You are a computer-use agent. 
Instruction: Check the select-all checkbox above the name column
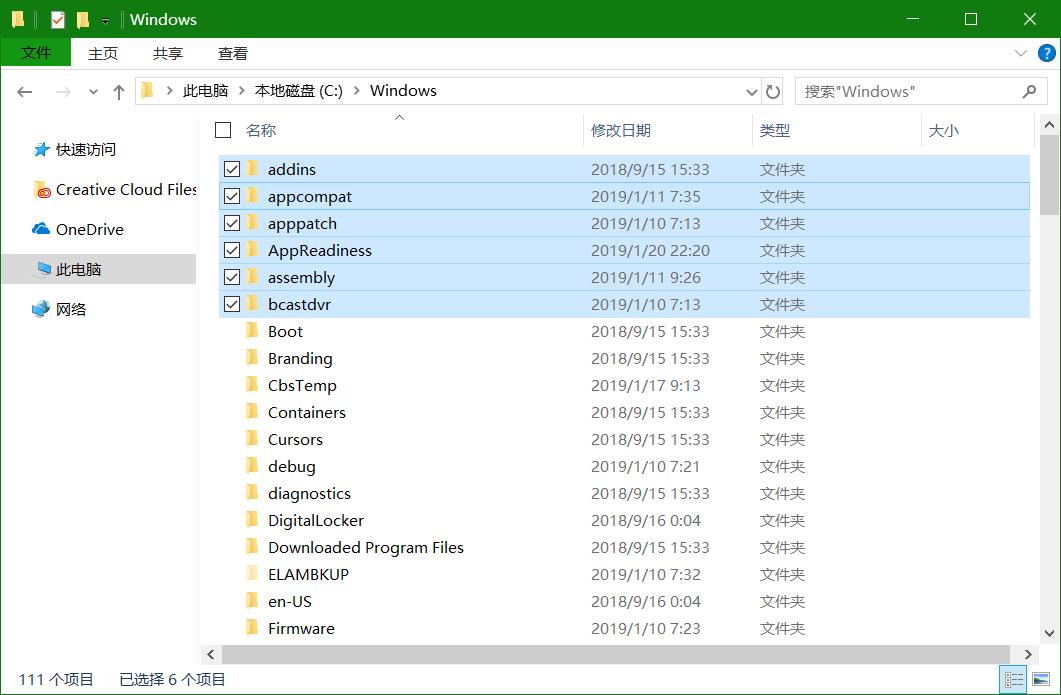pos(222,130)
